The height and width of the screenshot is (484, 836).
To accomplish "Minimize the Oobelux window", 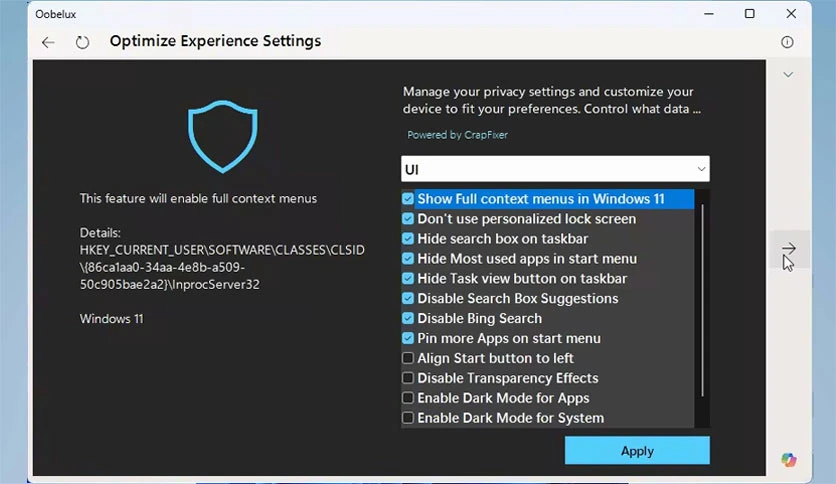I will [709, 14].
